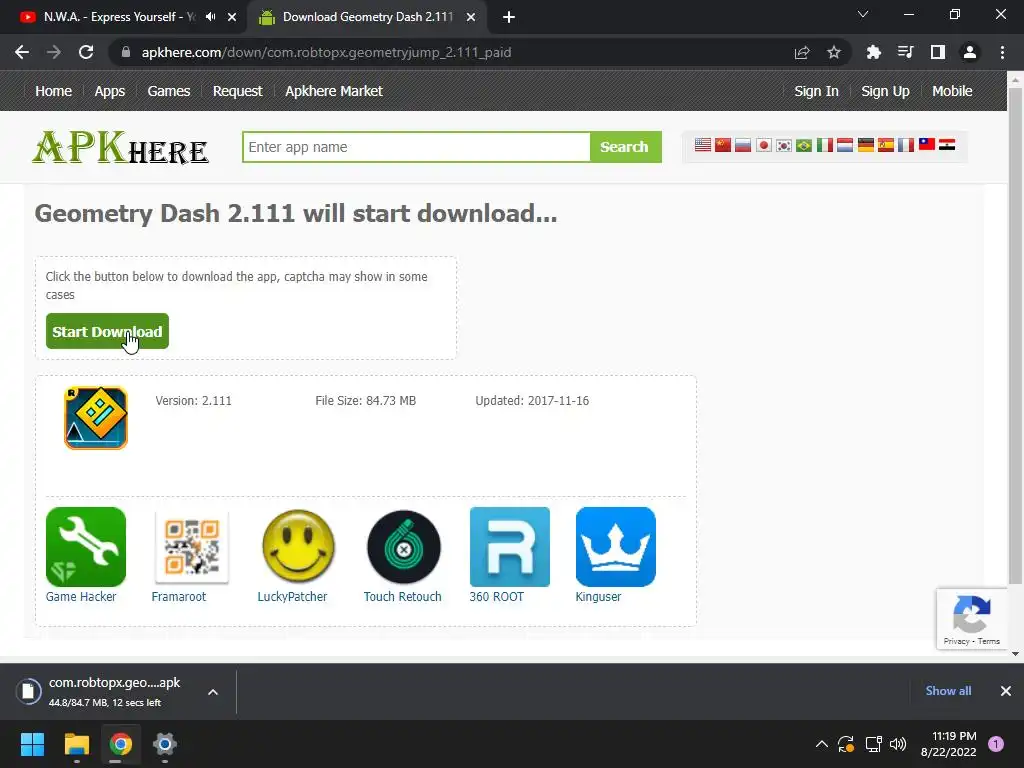
Task: Select the Italy flag language
Action: click(825, 145)
